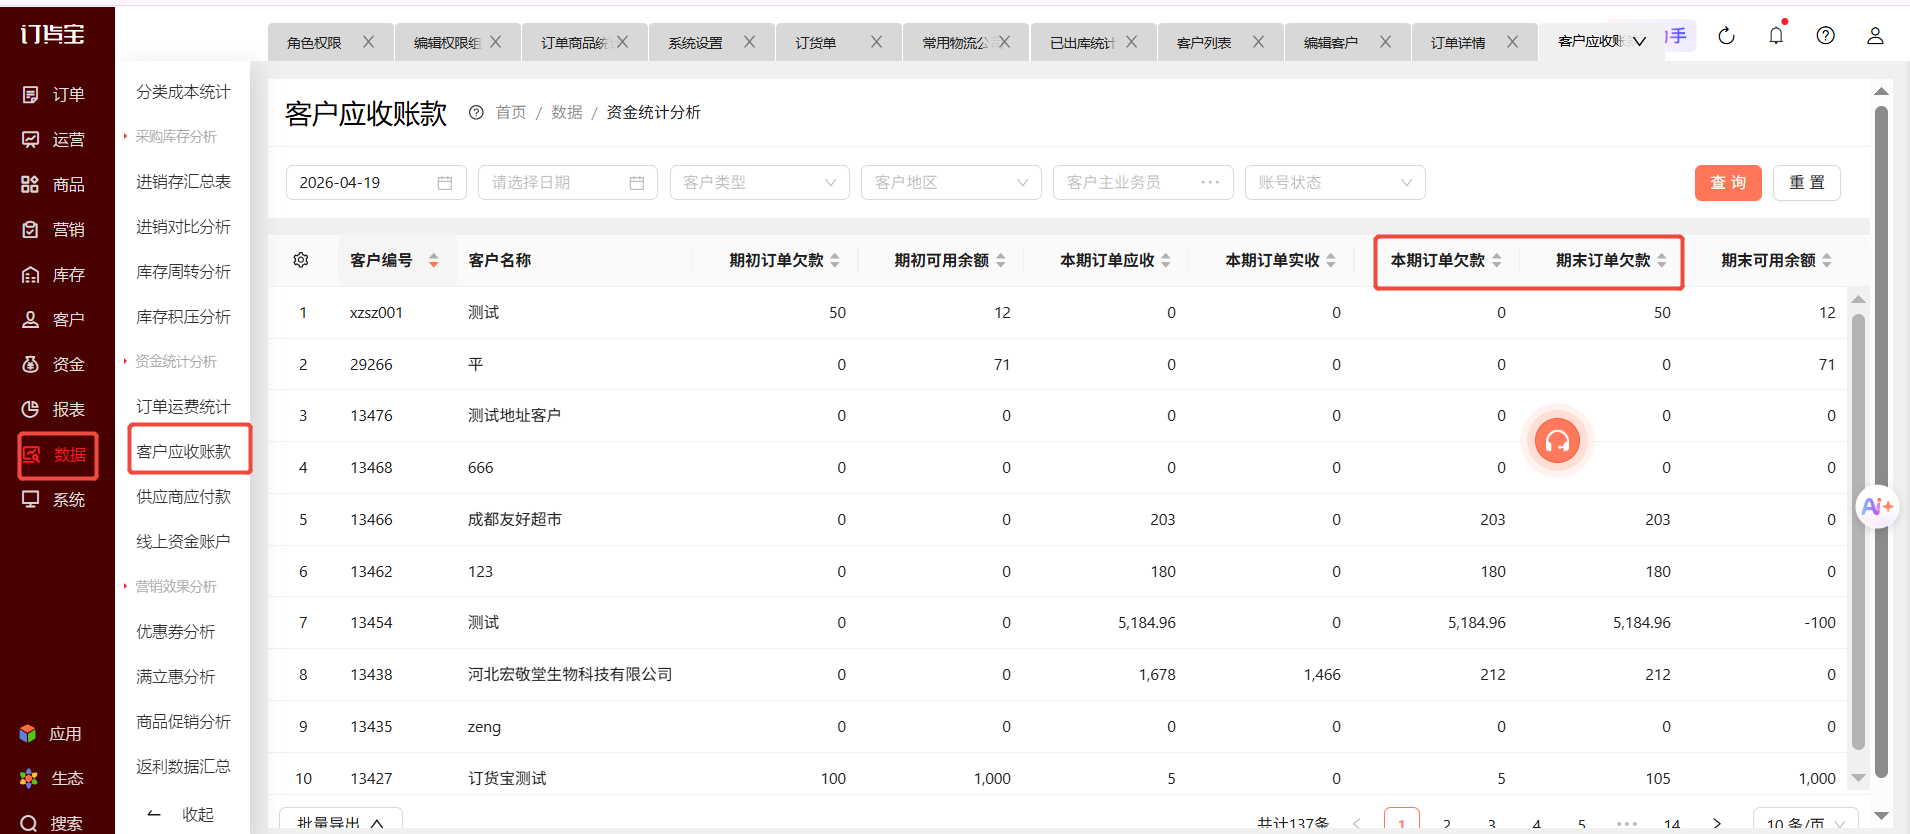Open the 订单 sidebar module
Screen dimensions: 1910x834
[55, 94]
